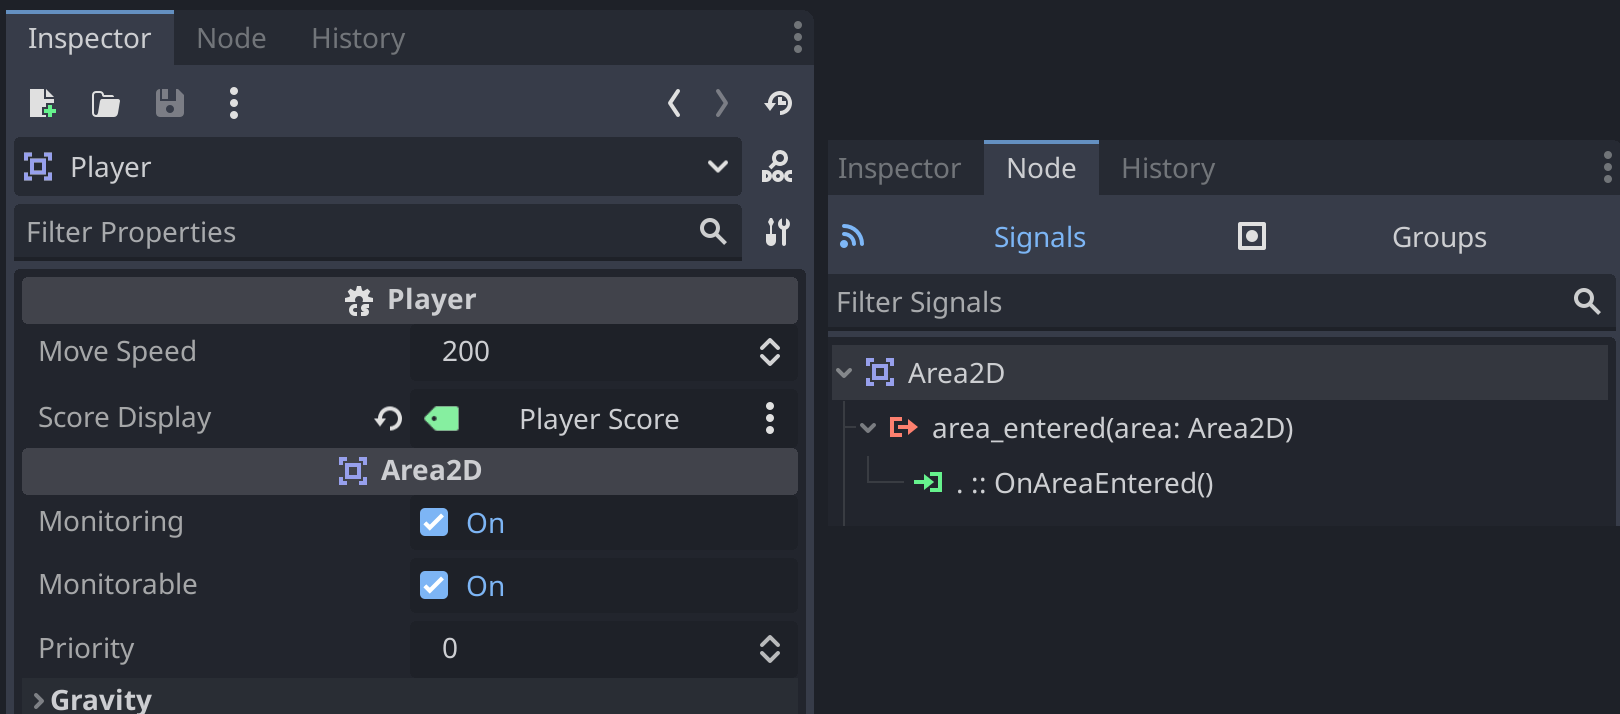Click the forward navigation arrow
This screenshot has width=1620, height=714.
pyautogui.click(x=722, y=103)
